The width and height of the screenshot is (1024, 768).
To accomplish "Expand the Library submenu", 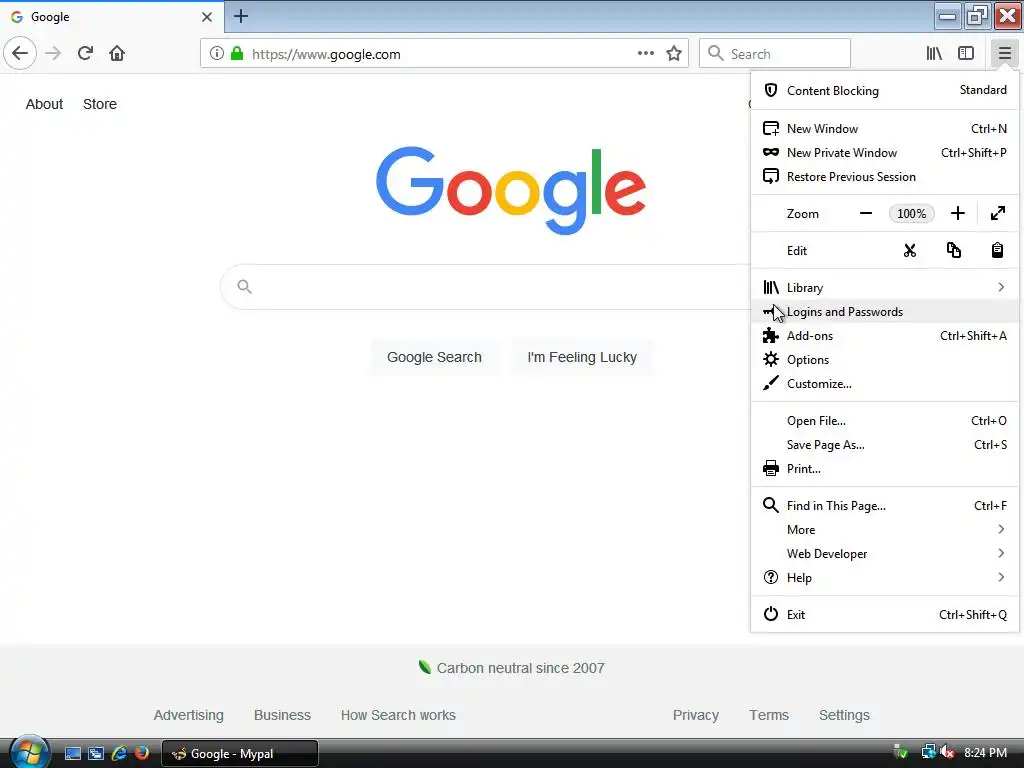I will [x=885, y=288].
